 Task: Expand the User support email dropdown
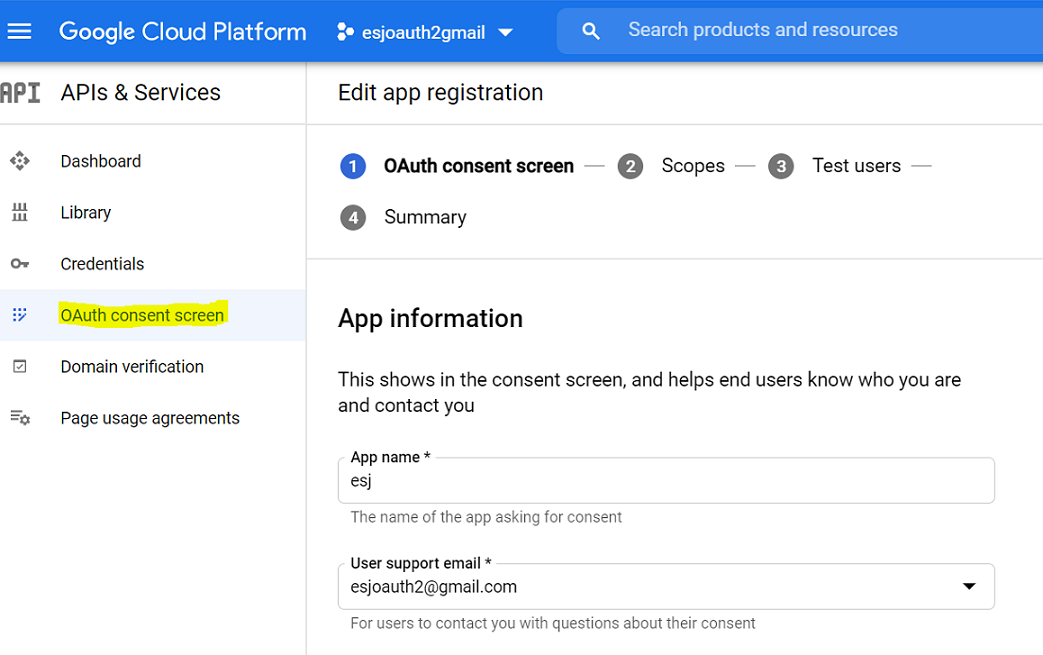(968, 586)
